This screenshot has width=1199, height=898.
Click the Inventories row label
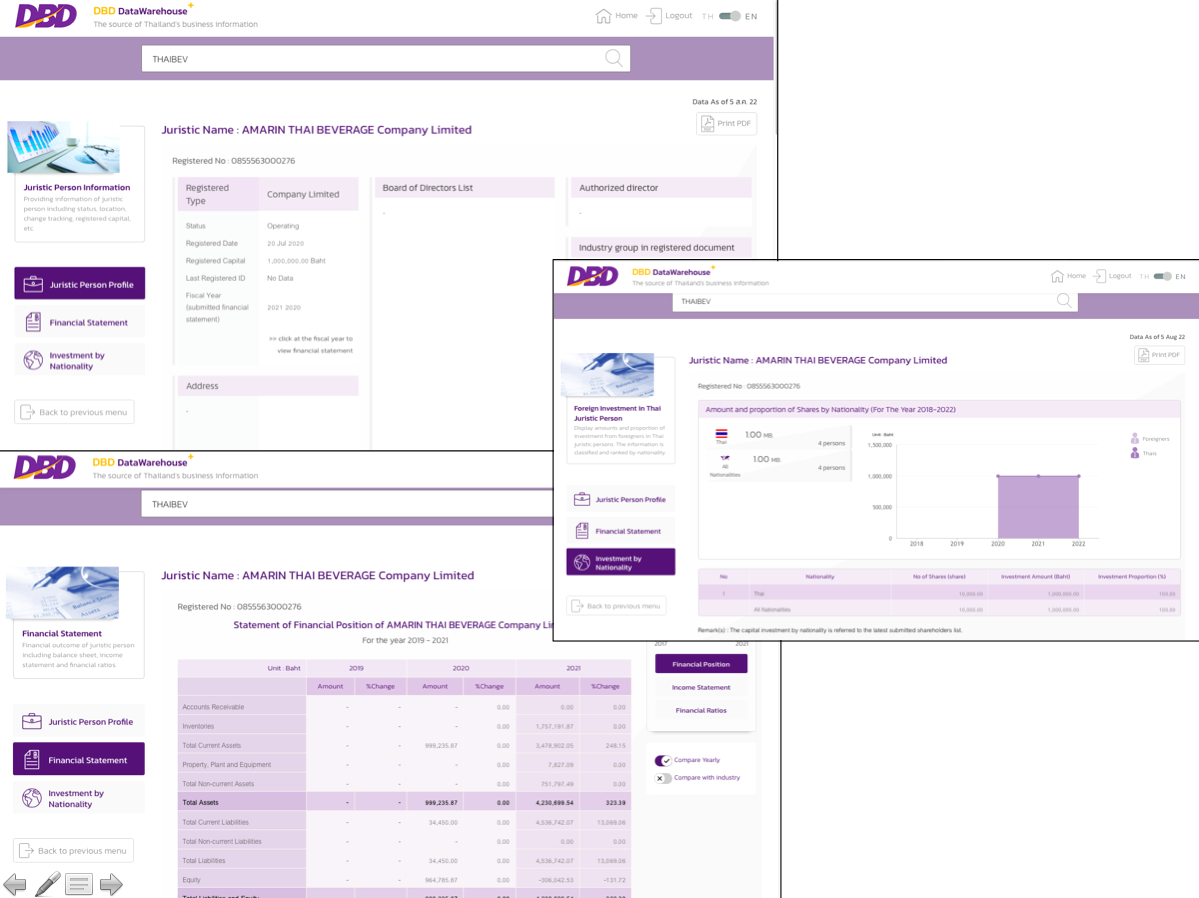[198, 726]
